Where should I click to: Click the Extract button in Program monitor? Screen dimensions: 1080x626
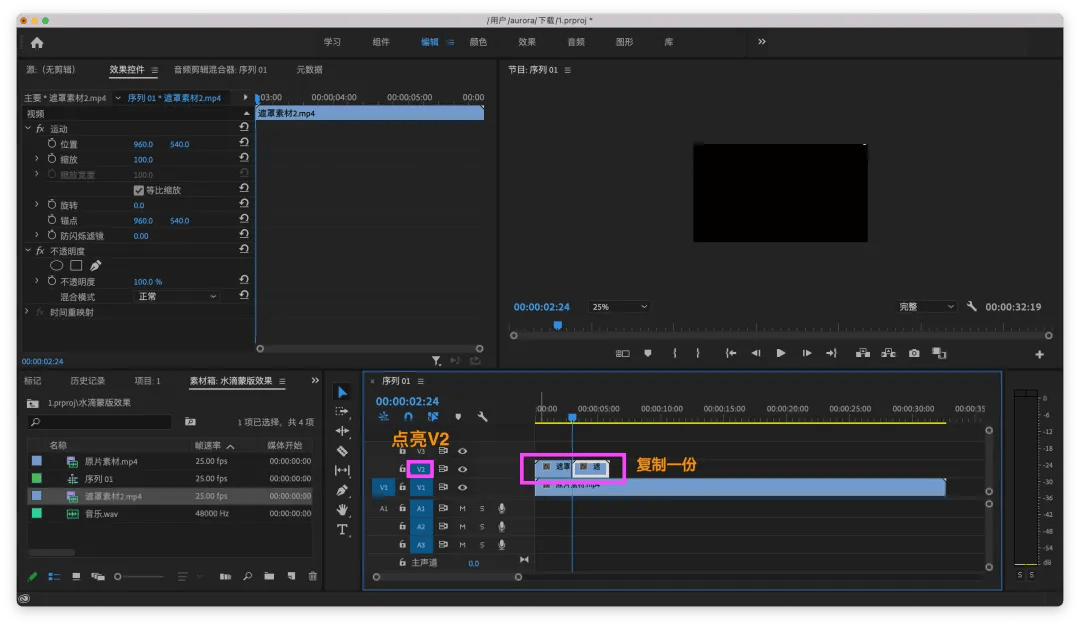click(889, 353)
